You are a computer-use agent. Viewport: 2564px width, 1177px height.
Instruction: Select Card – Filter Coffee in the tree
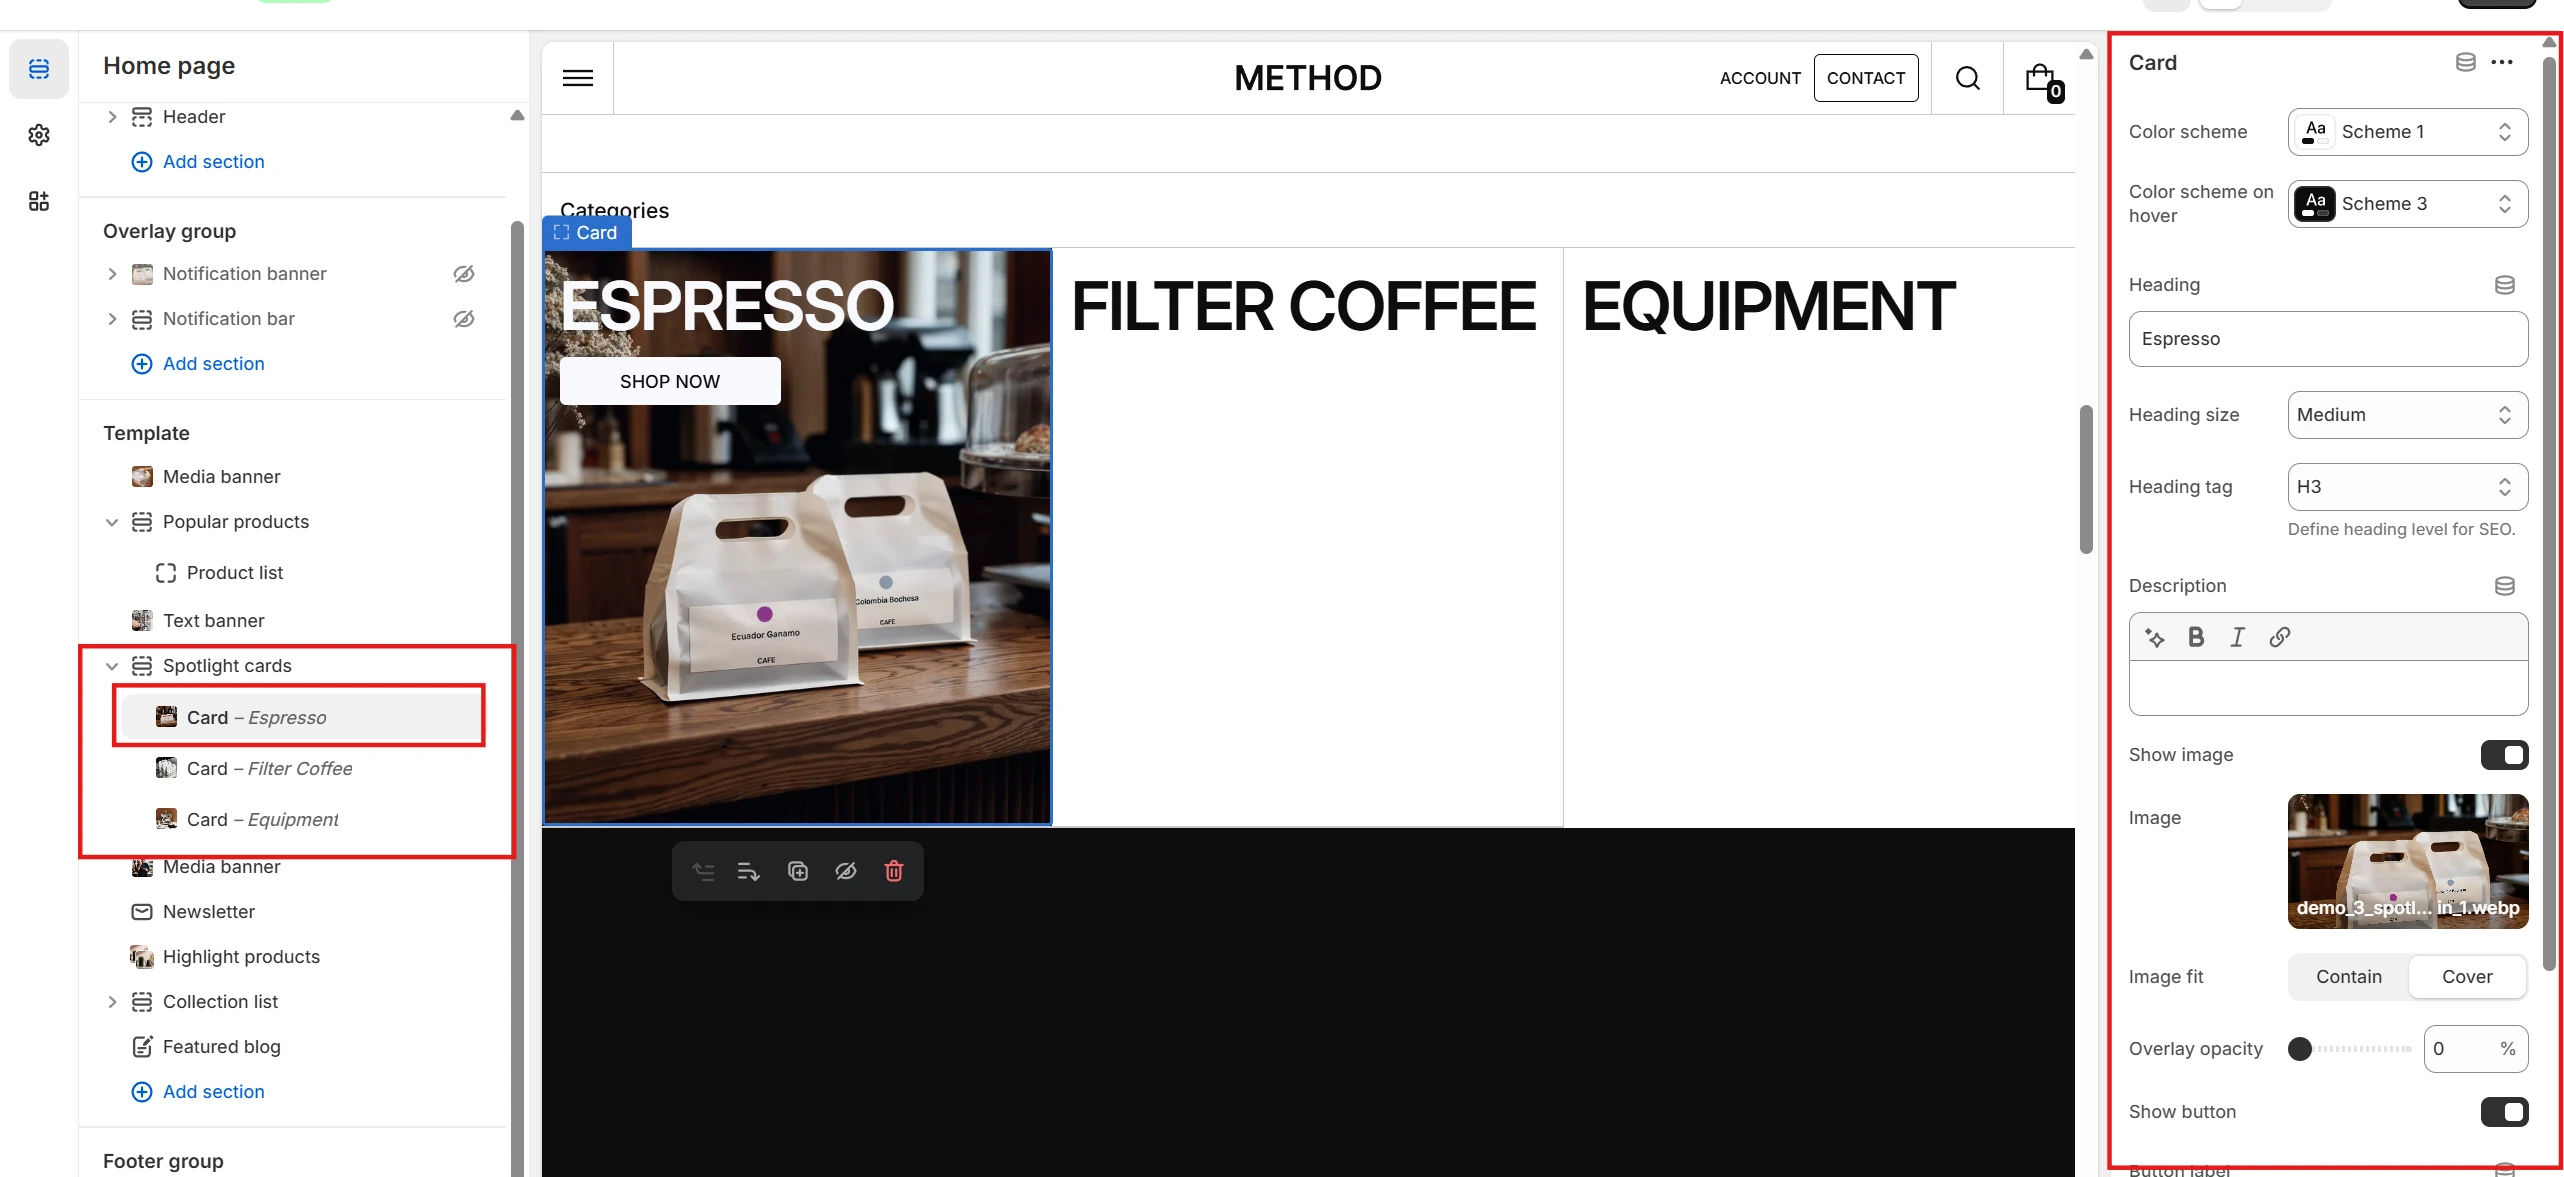(x=269, y=768)
